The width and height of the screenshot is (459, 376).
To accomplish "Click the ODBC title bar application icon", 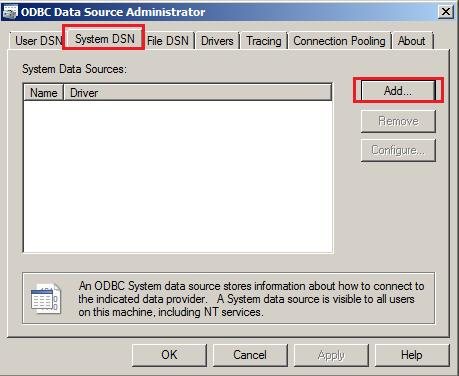I will point(10,12).
